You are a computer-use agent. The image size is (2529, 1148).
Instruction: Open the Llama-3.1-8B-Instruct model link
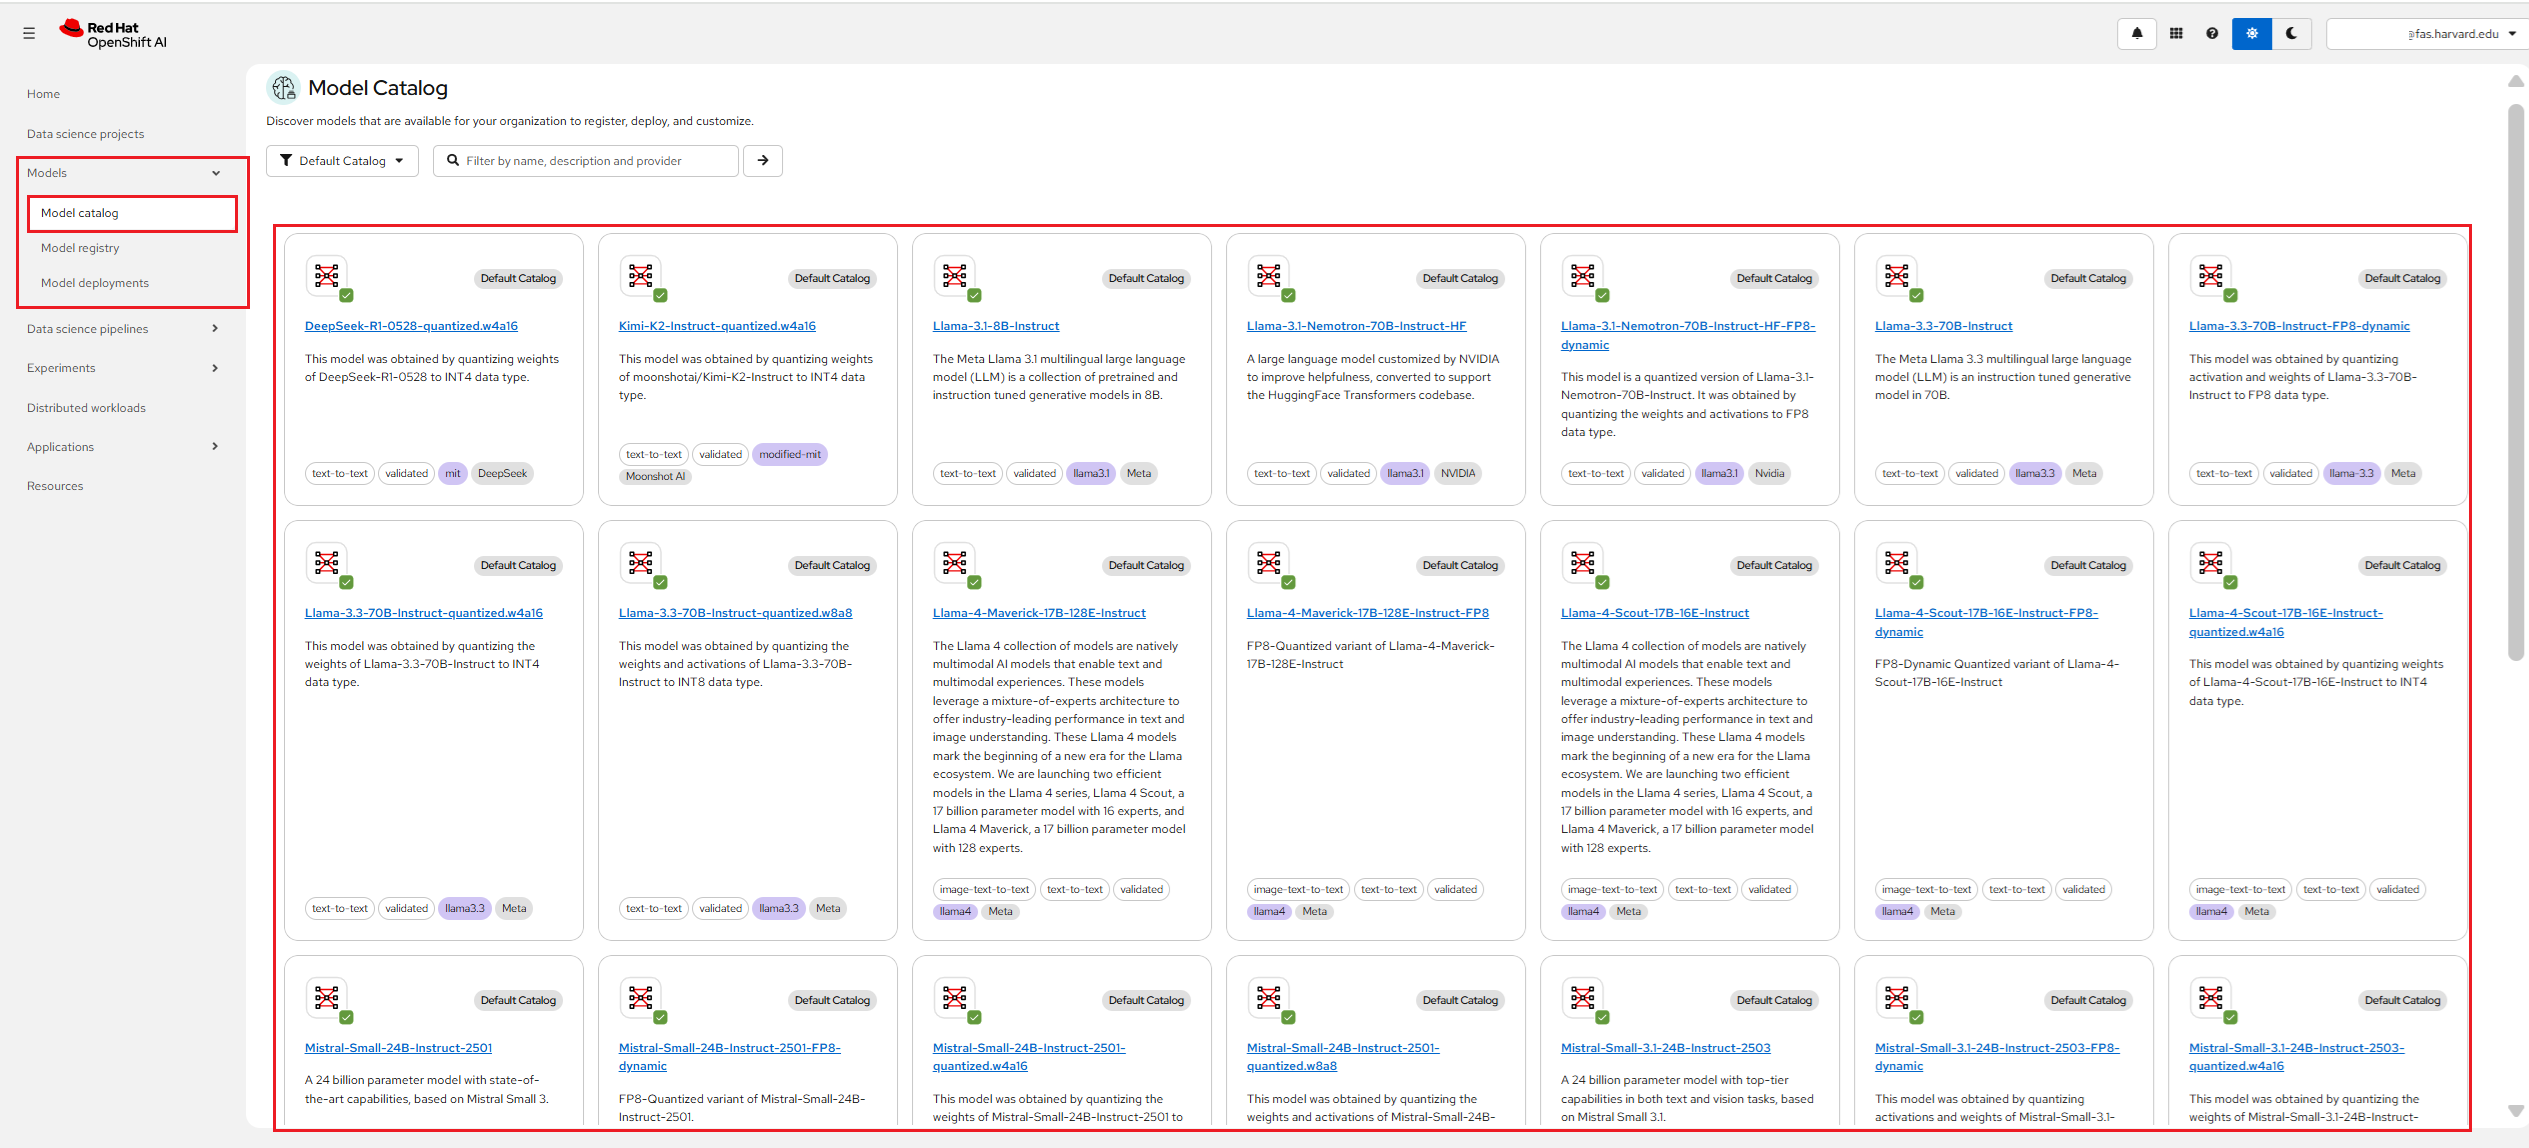coord(995,326)
